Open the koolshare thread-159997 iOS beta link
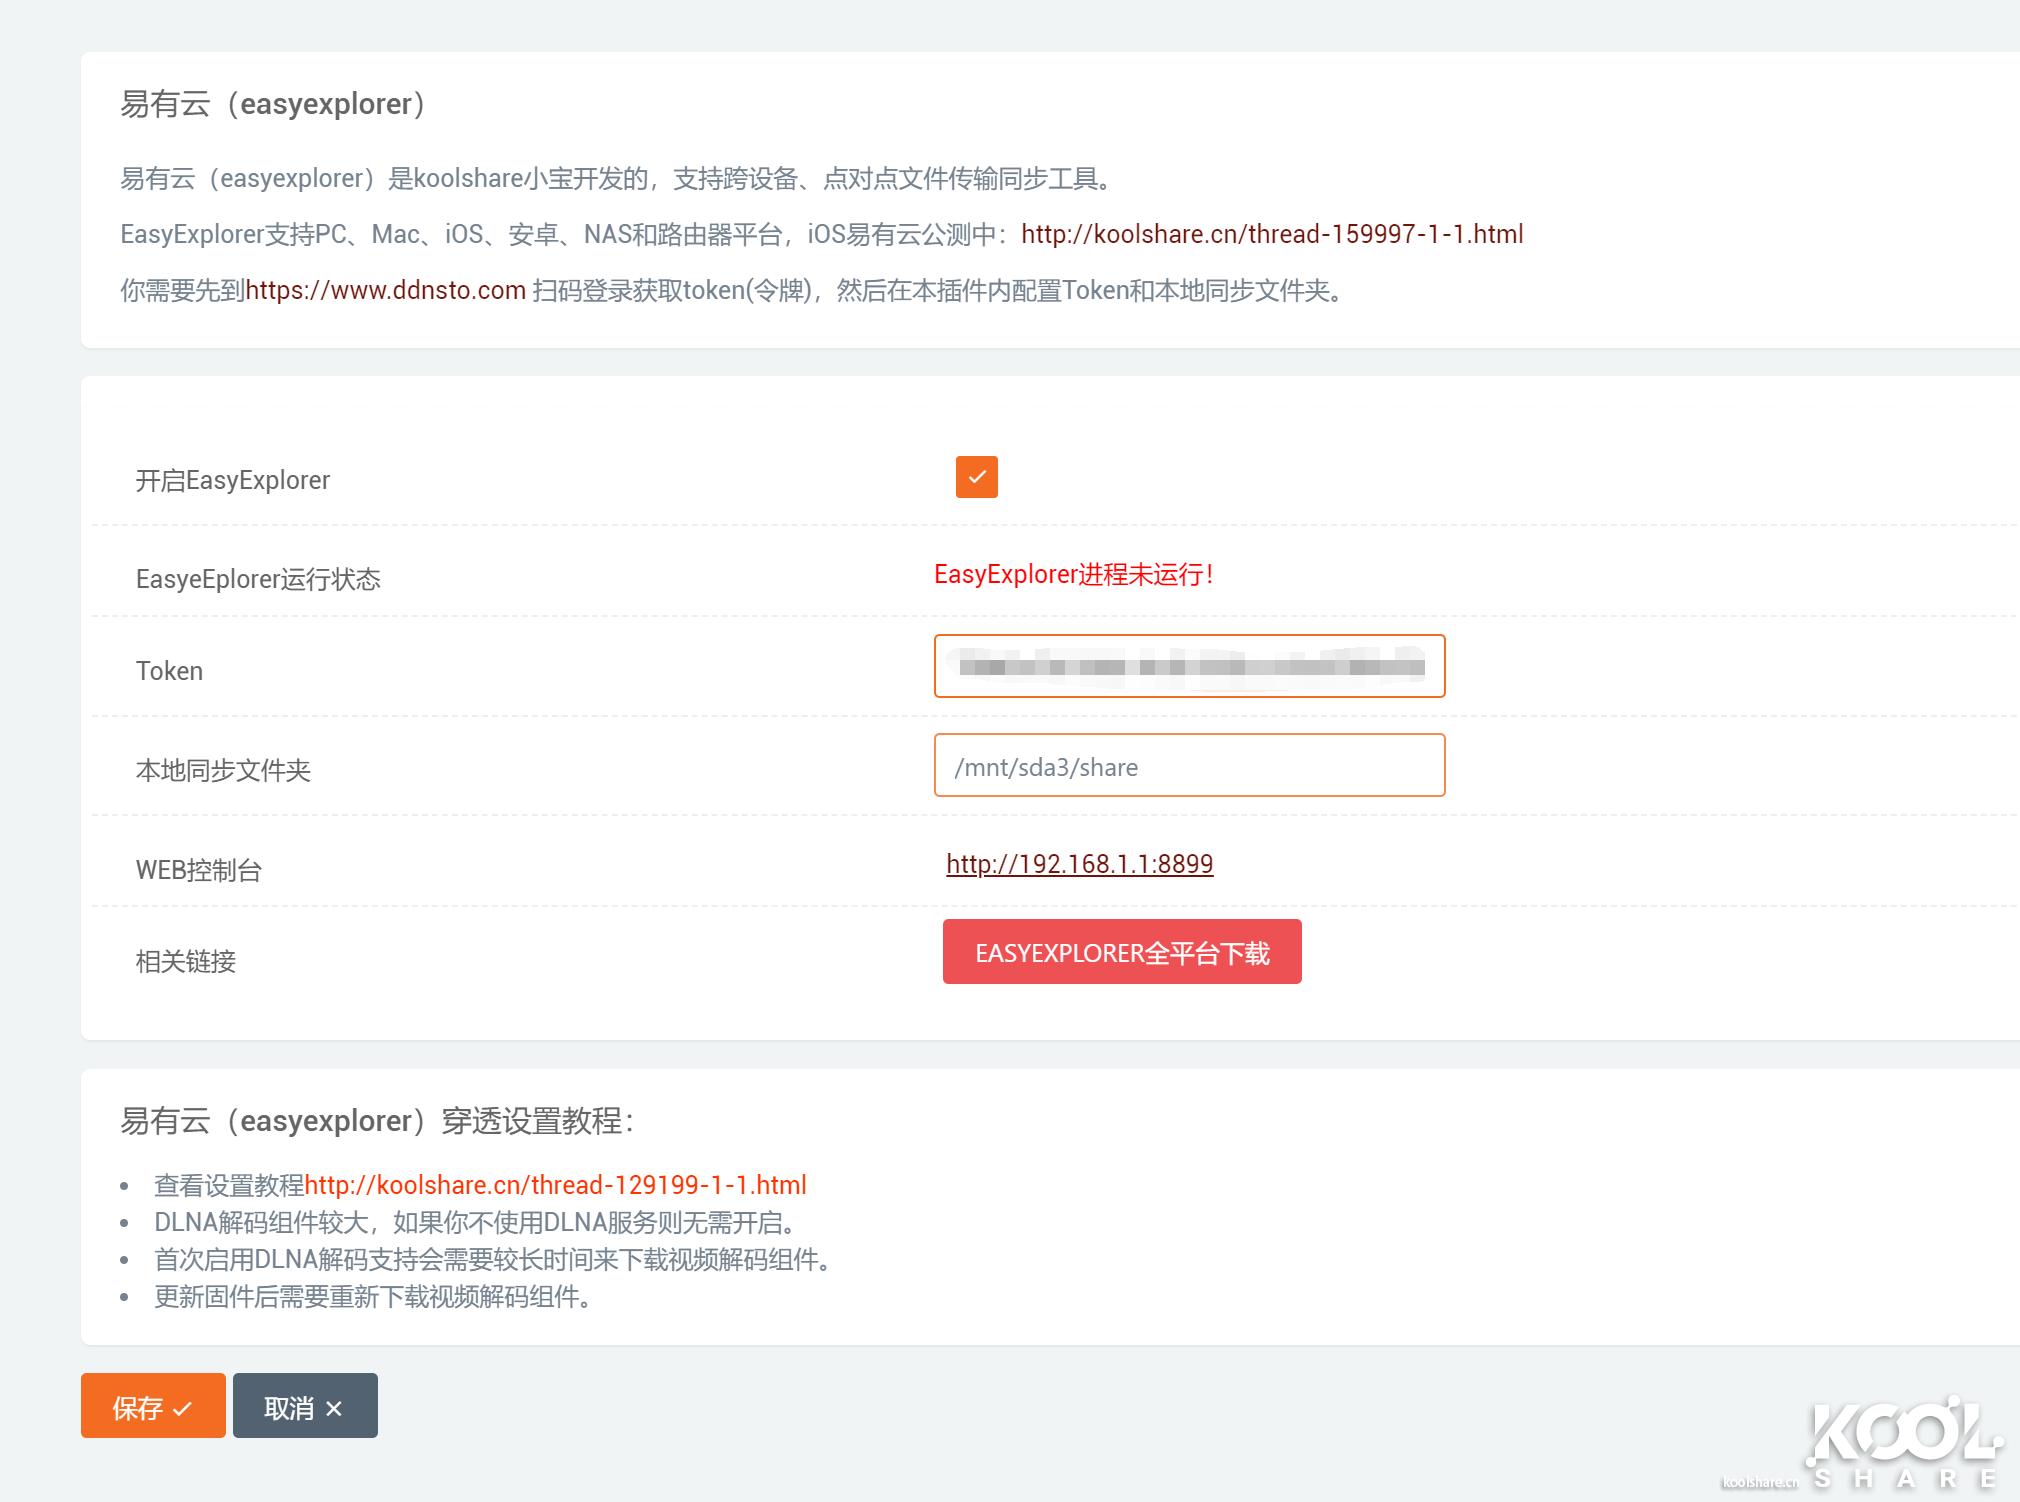This screenshot has width=2020, height=1502. click(1271, 234)
